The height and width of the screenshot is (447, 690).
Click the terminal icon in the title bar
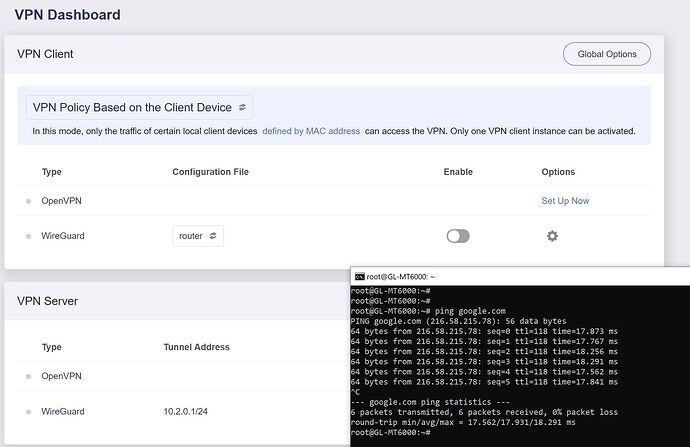coord(360,277)
